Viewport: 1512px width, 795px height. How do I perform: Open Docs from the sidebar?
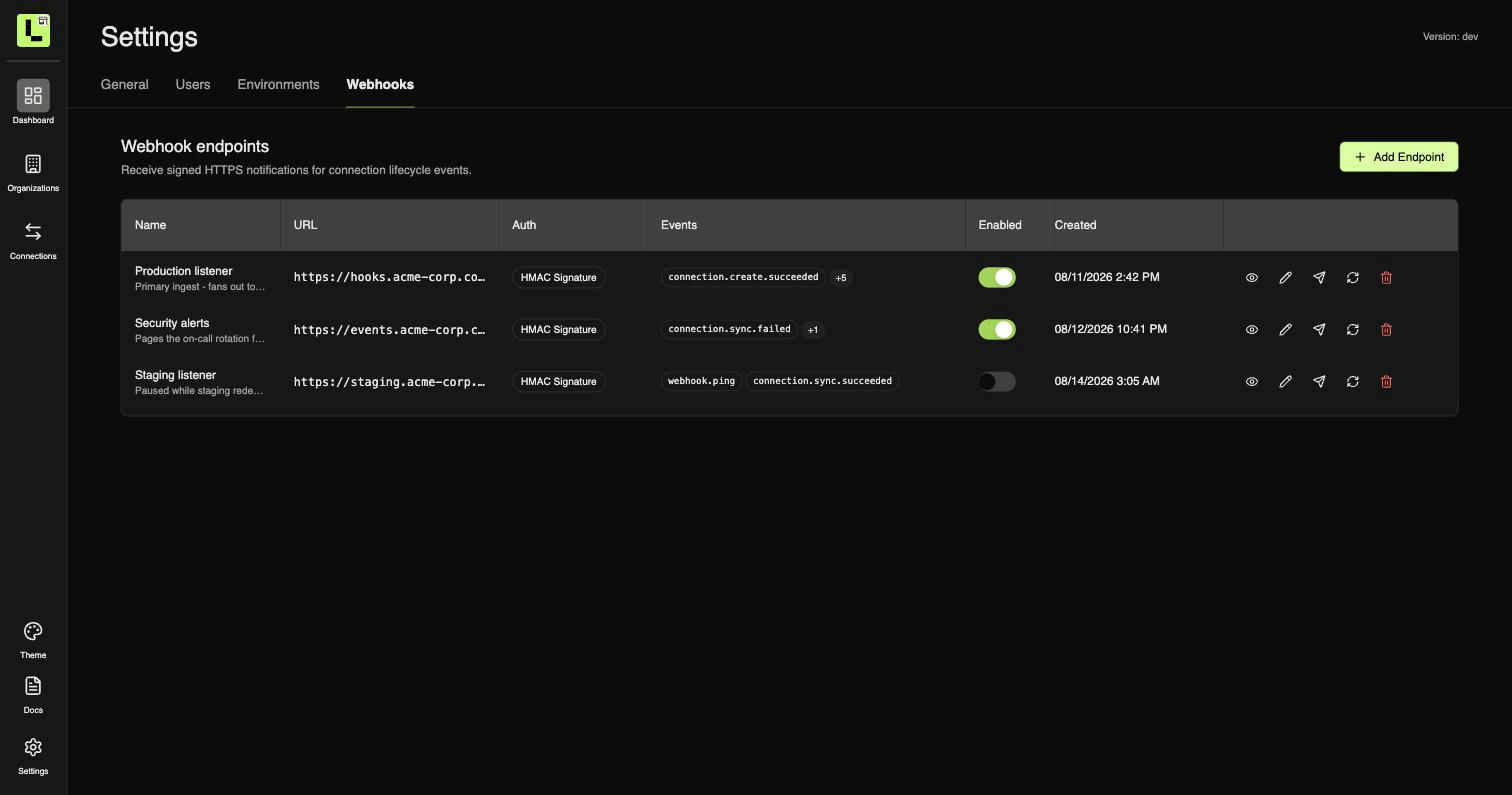33,695
